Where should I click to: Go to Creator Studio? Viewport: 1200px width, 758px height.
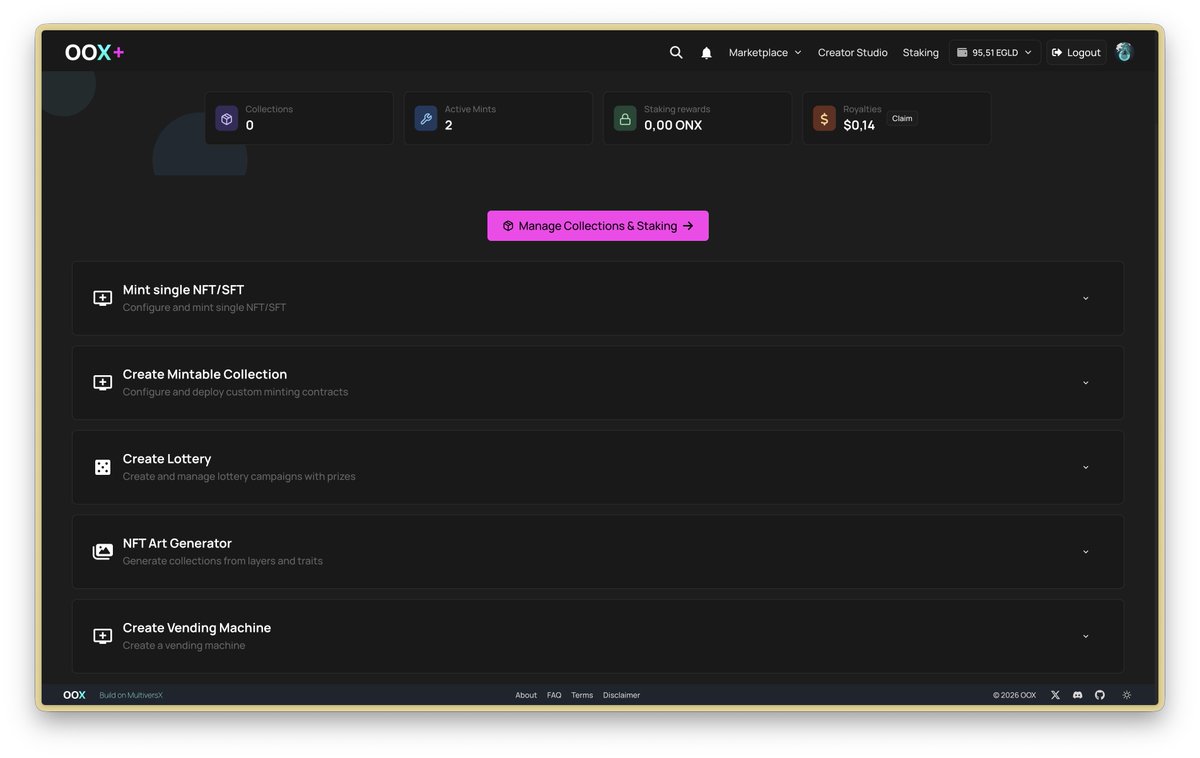pos(852,53)
